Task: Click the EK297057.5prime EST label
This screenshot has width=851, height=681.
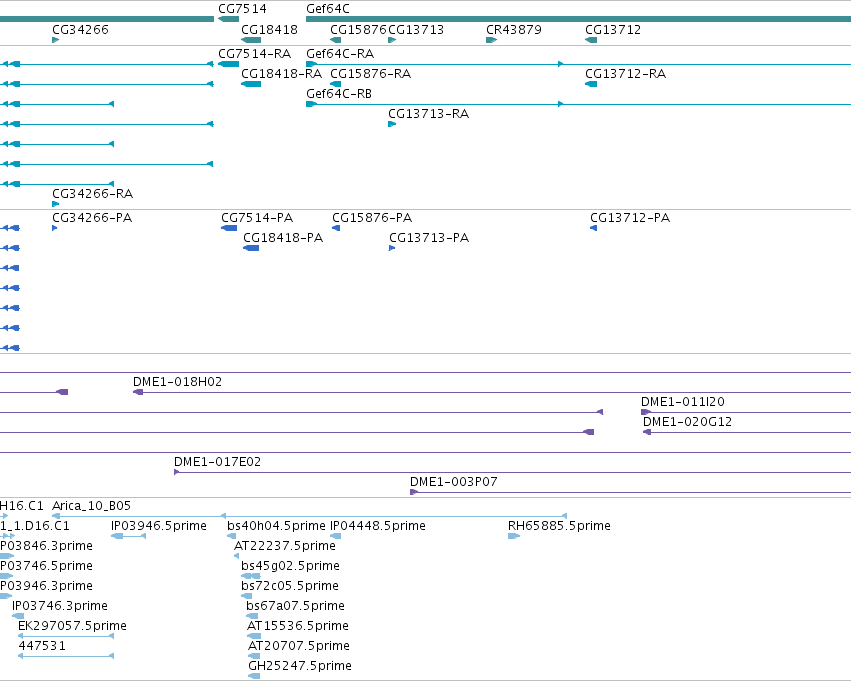Action: [72, 626]
